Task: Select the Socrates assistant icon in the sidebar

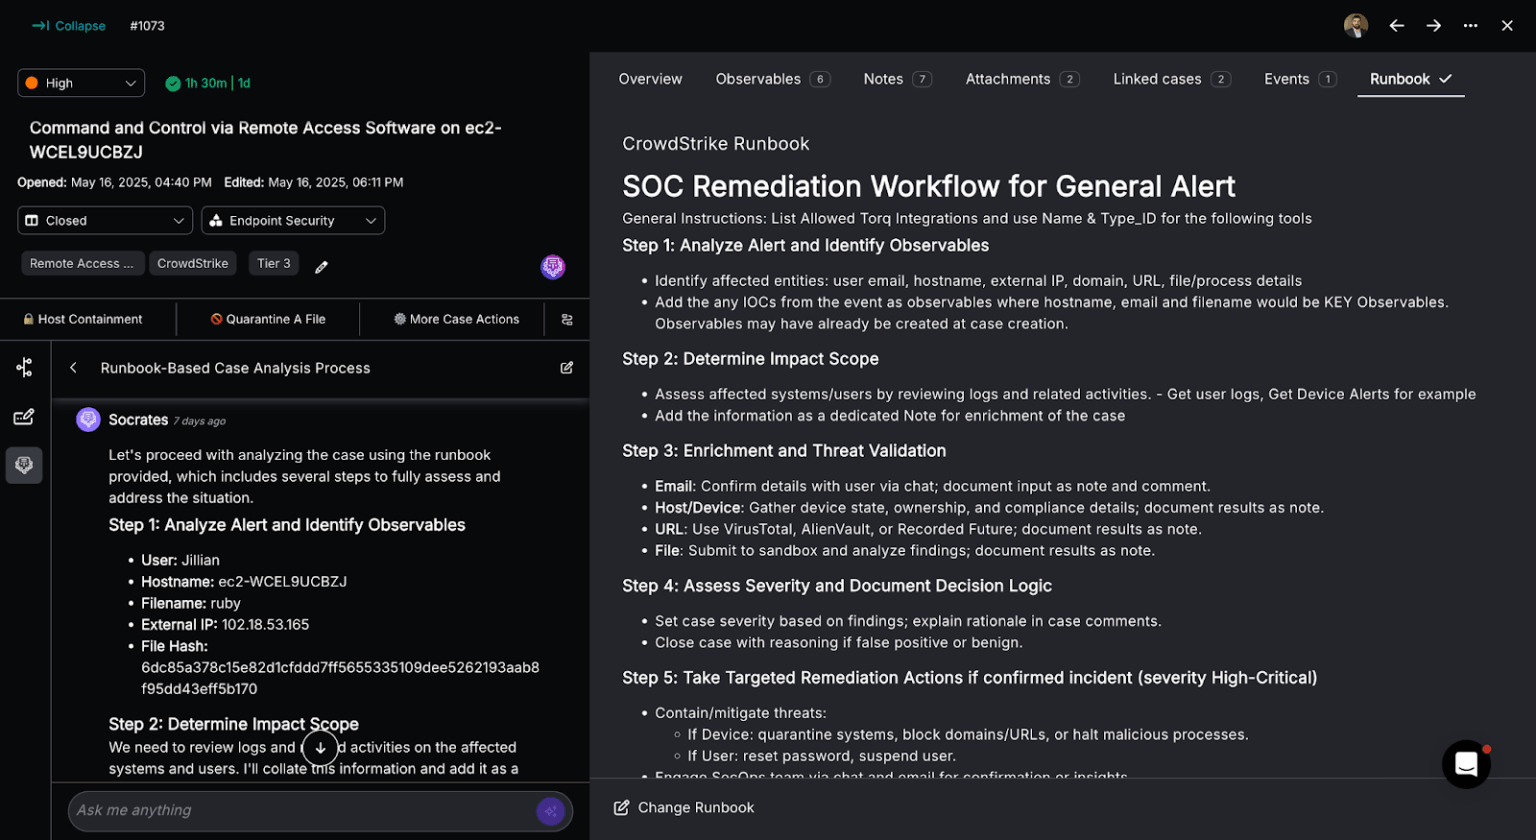Action: point(24,464)
